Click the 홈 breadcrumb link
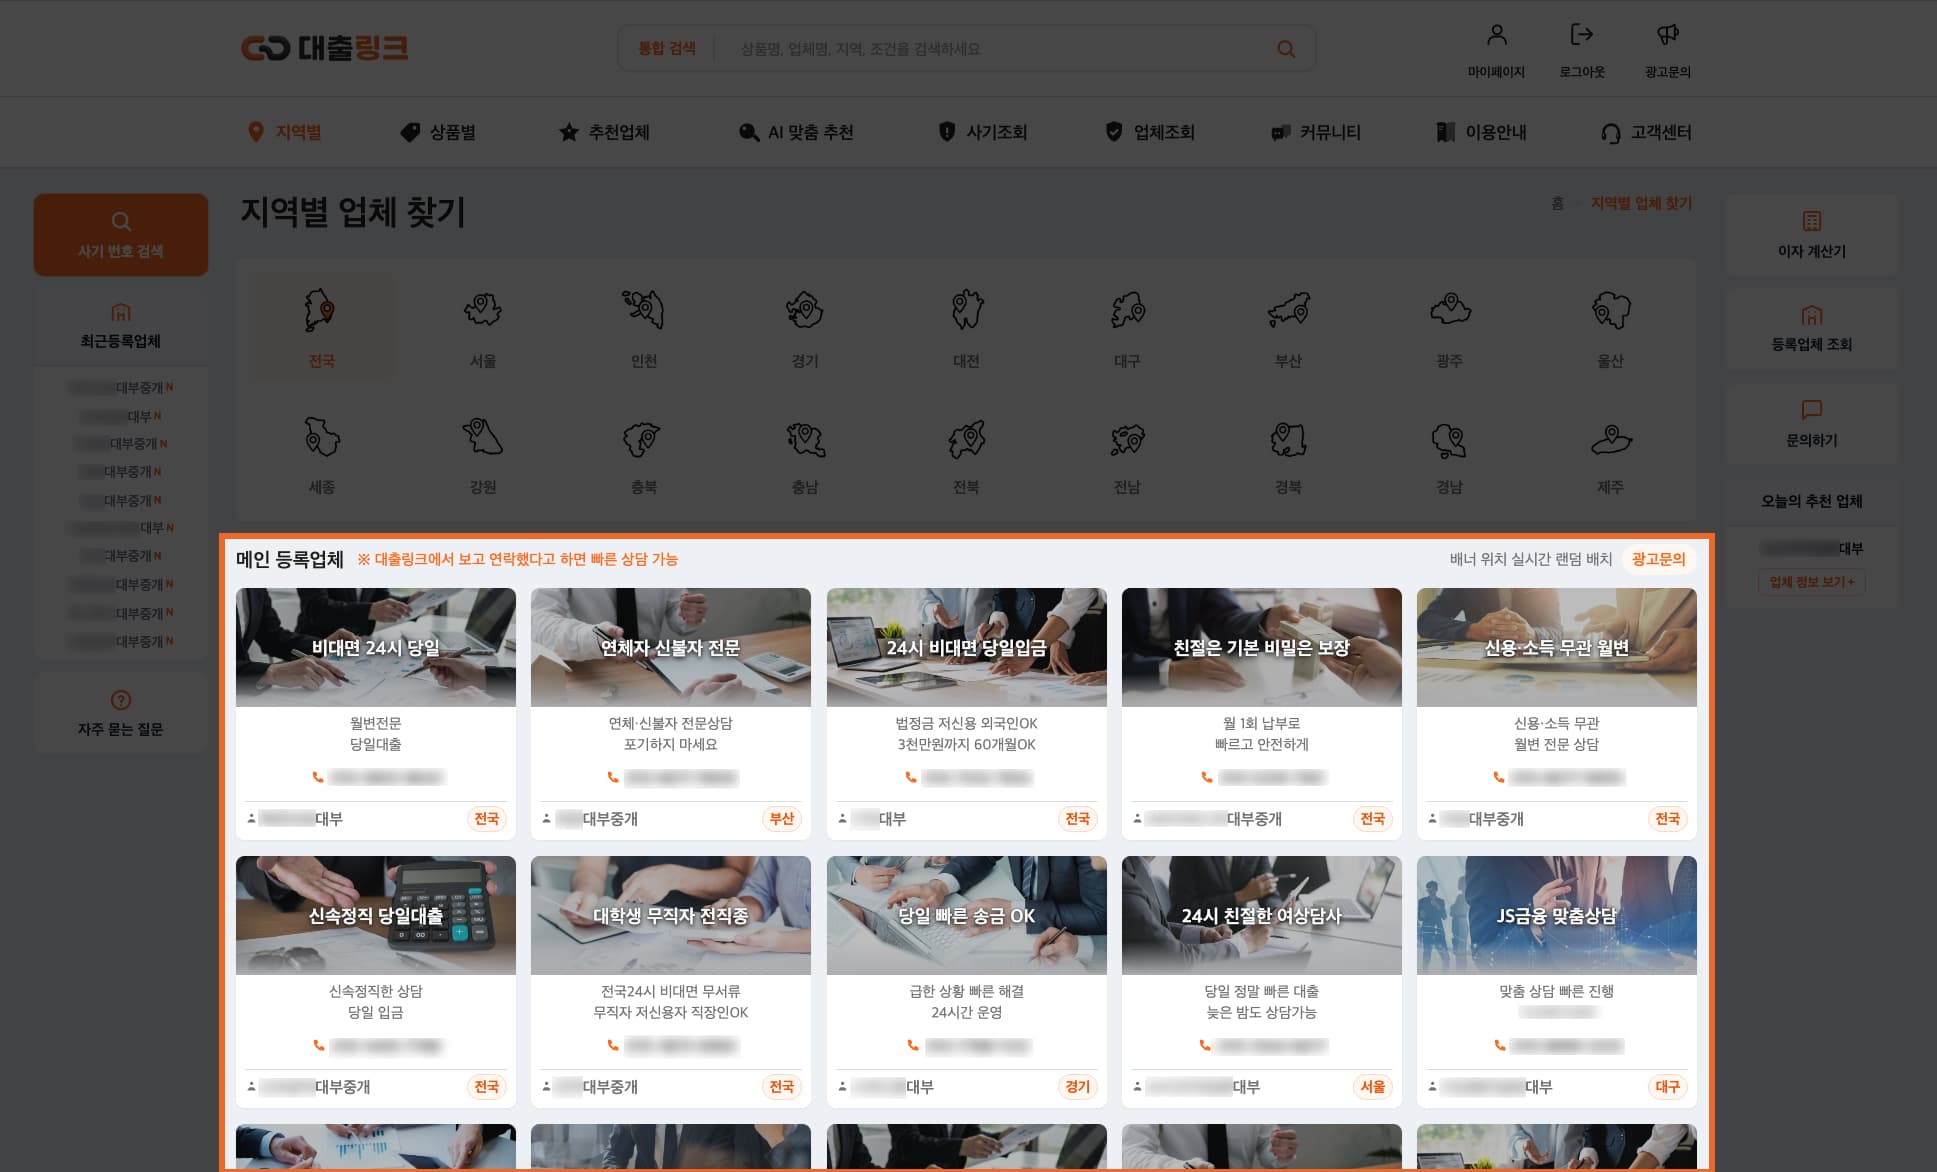This screenshot has height=1172, width=1937. coord(1557,203)
